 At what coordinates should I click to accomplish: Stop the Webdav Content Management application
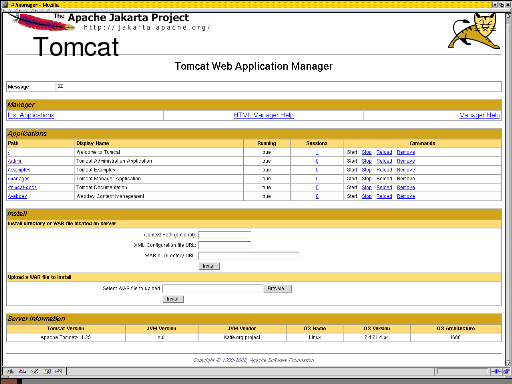(x=367, y=196)
